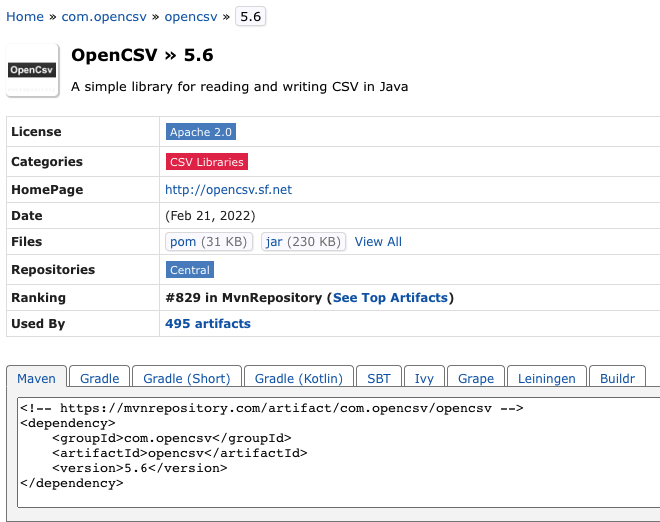Visit the http://opencsv.sf.net homepage link
This screenshot has width=660, height=522.
(x=229, y=190)
